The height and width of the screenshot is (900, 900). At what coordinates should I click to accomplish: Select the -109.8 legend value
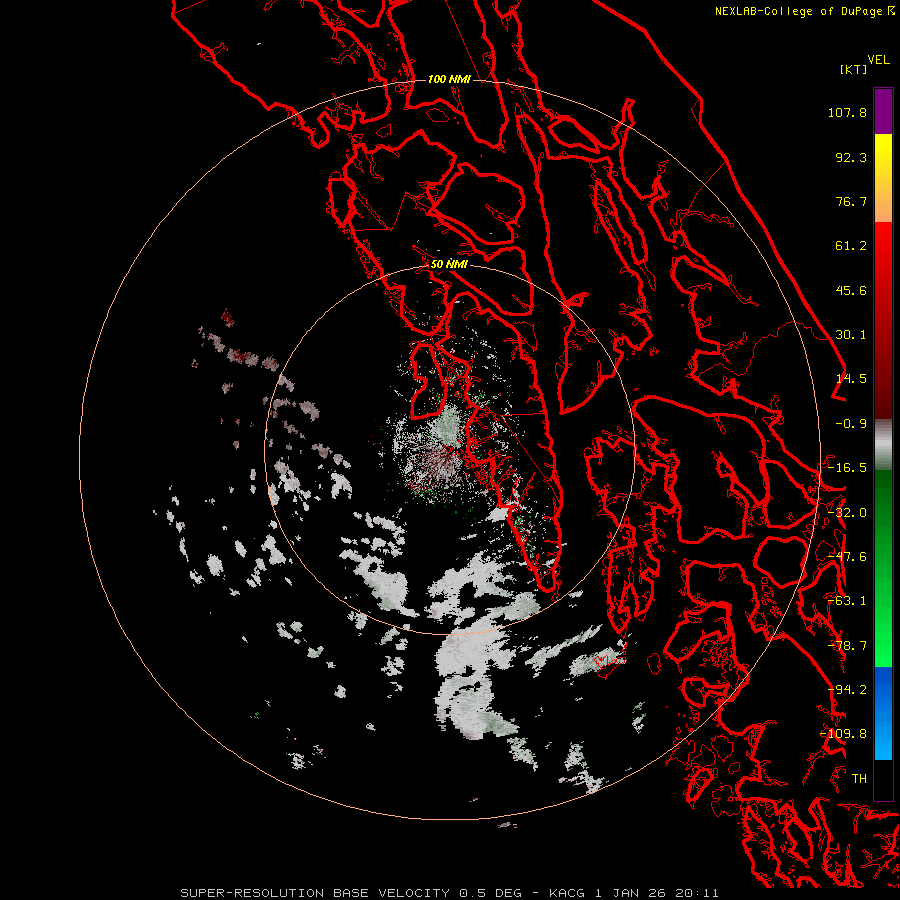coord(844,734)
